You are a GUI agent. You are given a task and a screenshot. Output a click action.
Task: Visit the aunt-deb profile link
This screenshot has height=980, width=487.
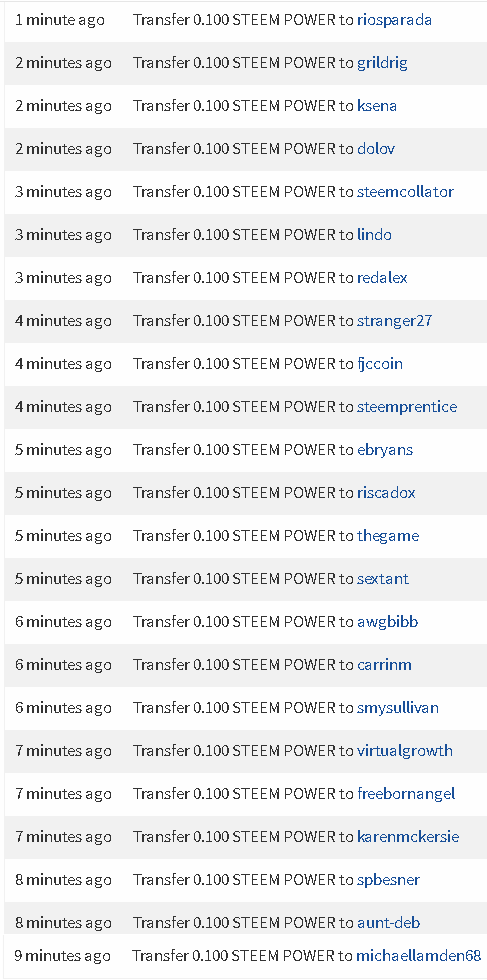tap(388, 923)
